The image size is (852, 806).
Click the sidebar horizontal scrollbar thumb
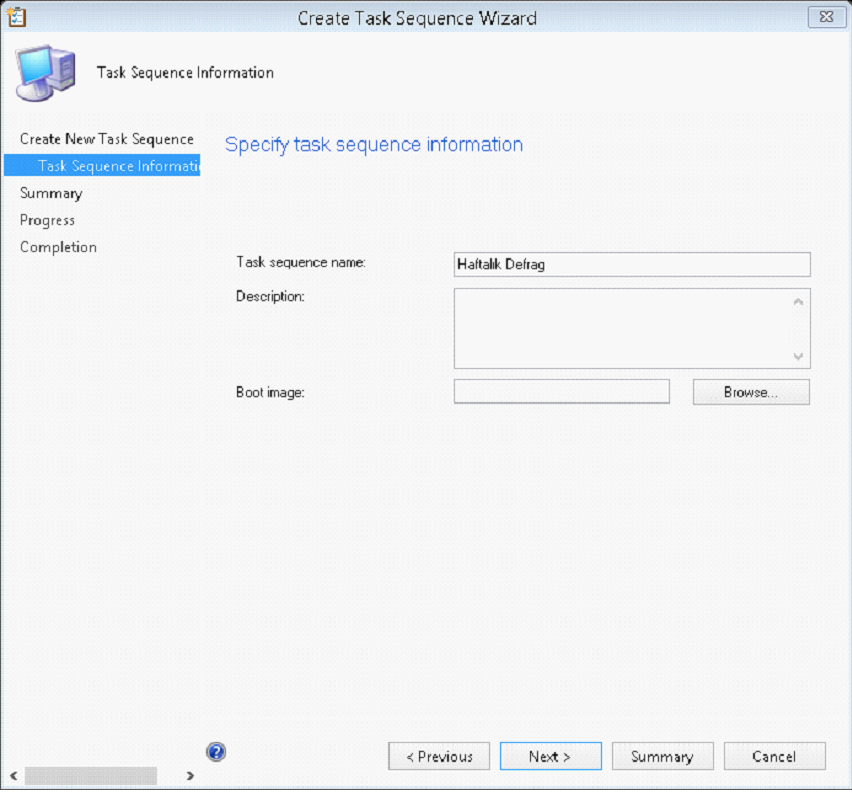[91, 776]
